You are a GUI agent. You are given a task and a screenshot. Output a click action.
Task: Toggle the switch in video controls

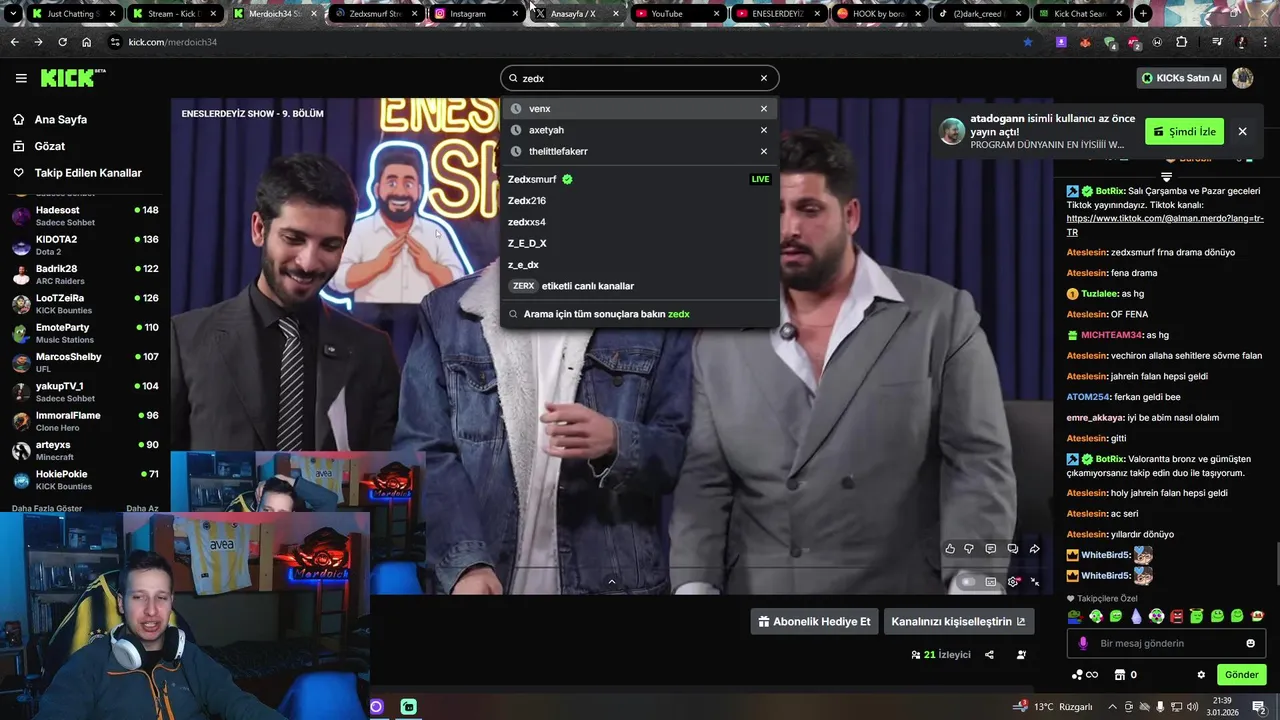[967, 582]
